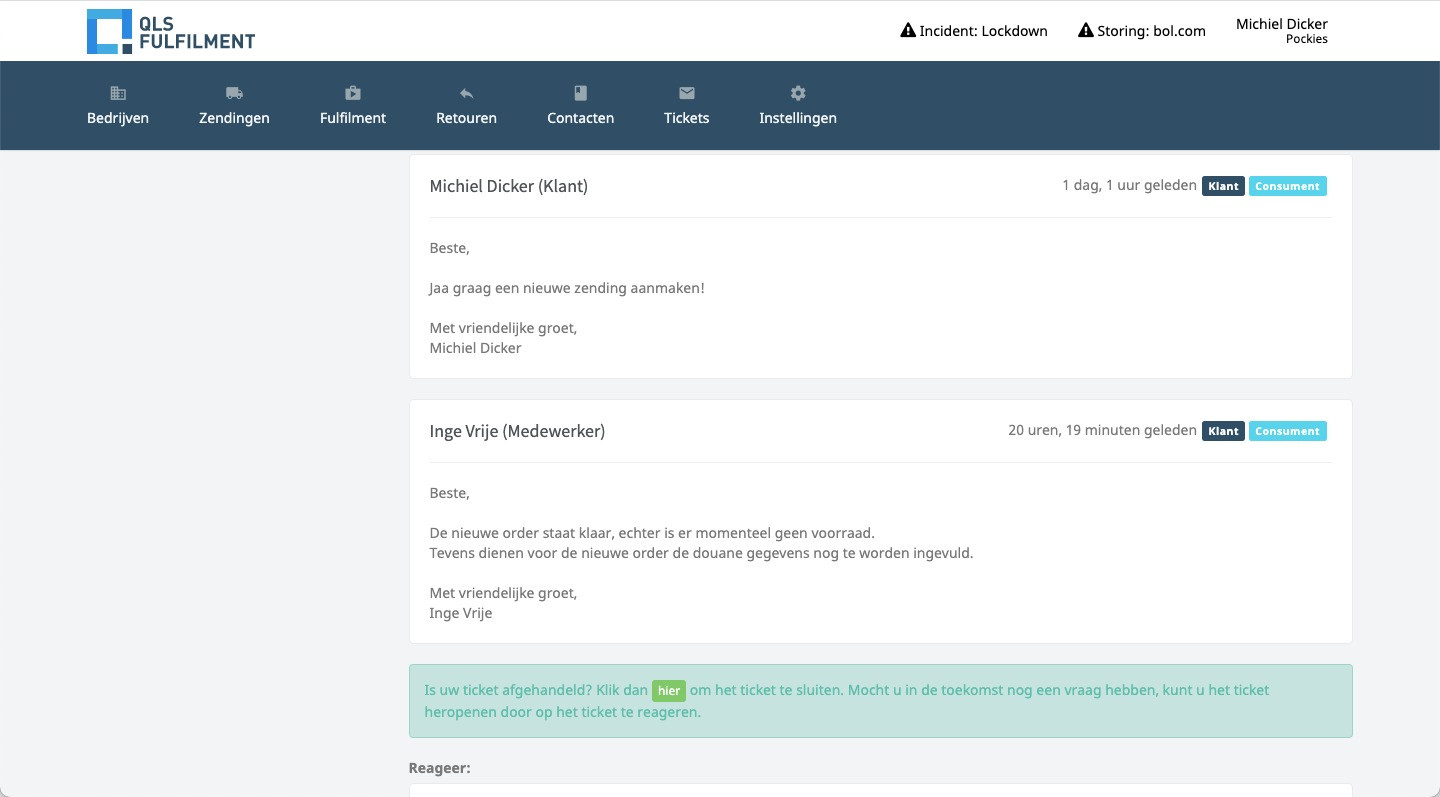Click the Klant badge on Michiel's message
The image size is (1440, 797).
click(x=1223, y=186)
